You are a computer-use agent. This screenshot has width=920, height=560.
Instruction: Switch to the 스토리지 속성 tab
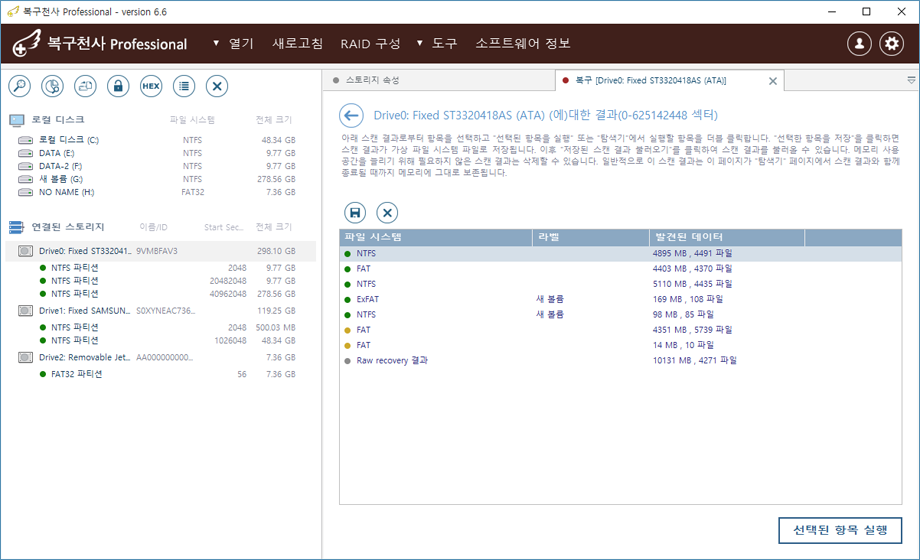(x=438, y=80)
